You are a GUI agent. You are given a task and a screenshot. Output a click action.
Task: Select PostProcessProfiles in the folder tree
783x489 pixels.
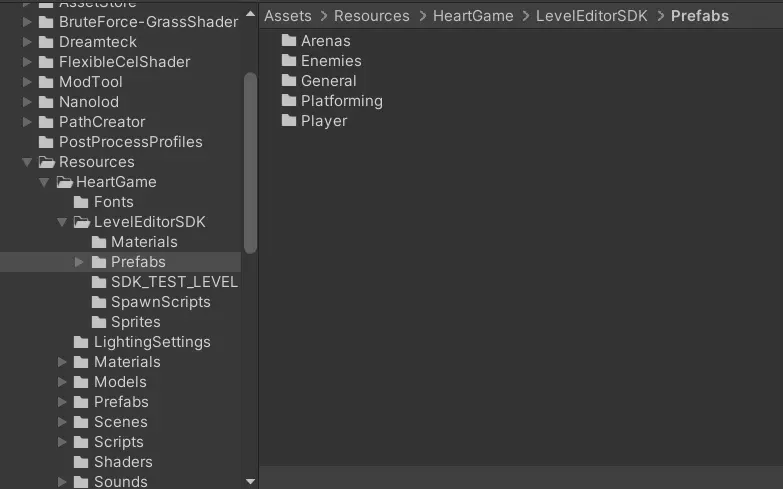point(130,142)
